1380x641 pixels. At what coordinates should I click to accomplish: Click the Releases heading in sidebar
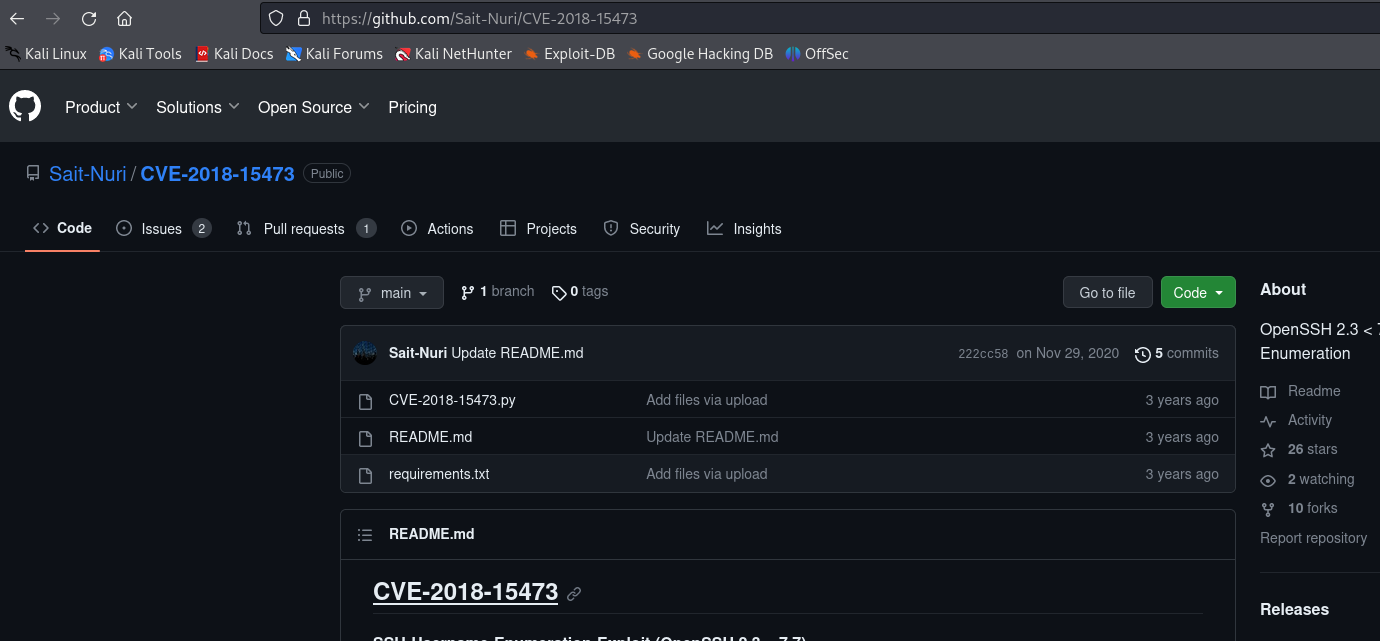coord(1294,609)
